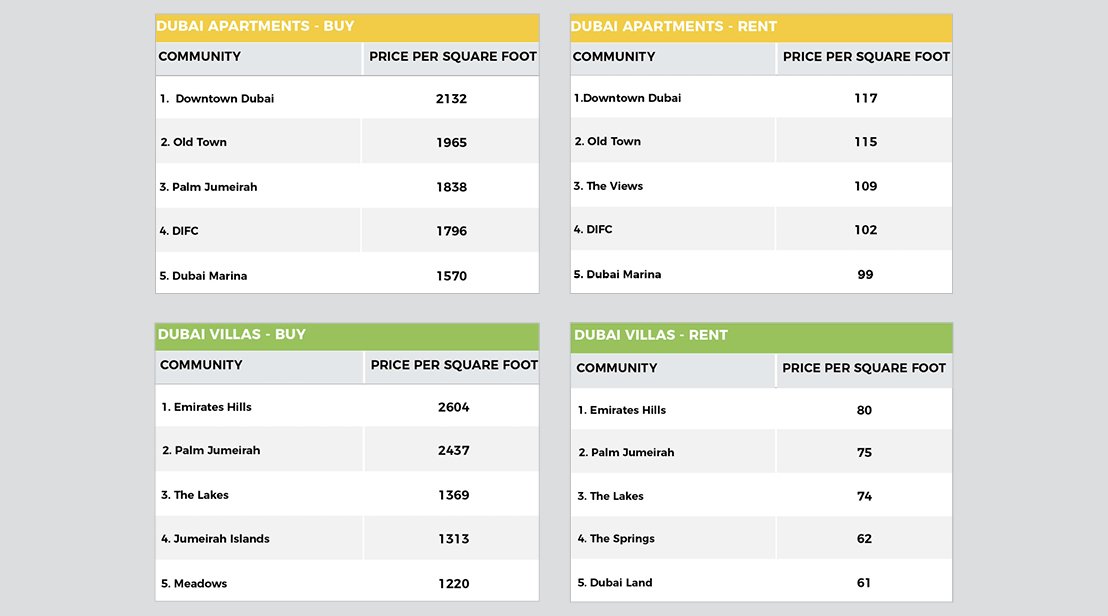This screenshot has width=1108, height=616.
Task: Click Community column header in Apartments Buy
Action: pyautogui.click(x=199, y=57)
